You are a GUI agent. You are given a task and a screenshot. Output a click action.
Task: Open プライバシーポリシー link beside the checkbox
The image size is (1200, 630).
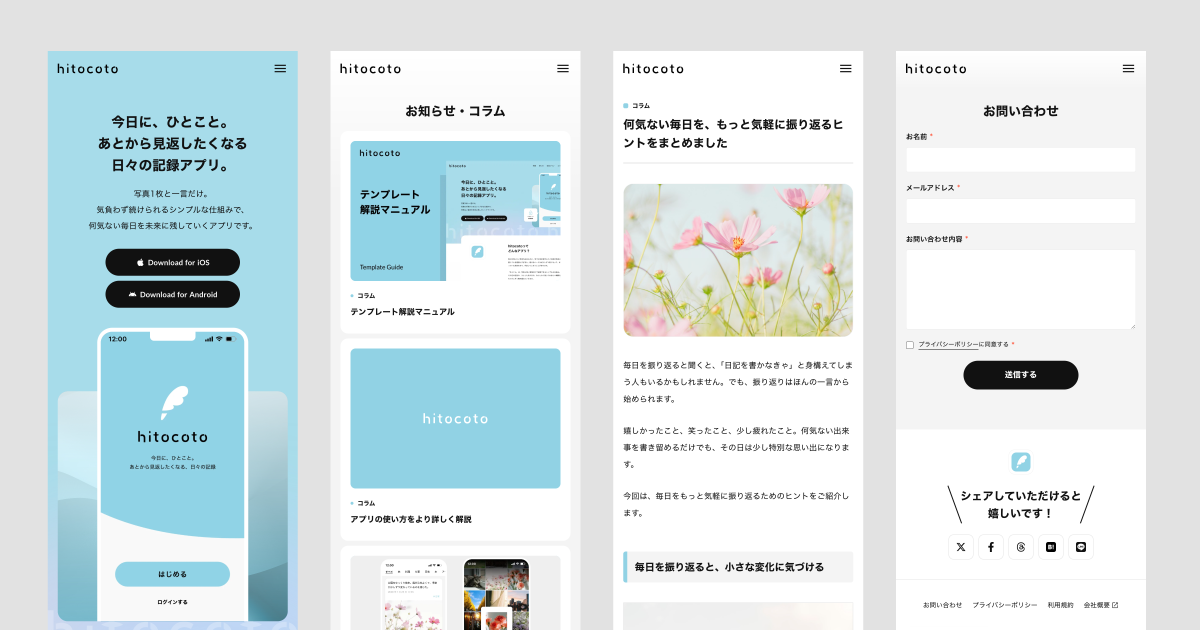(948, 344)
